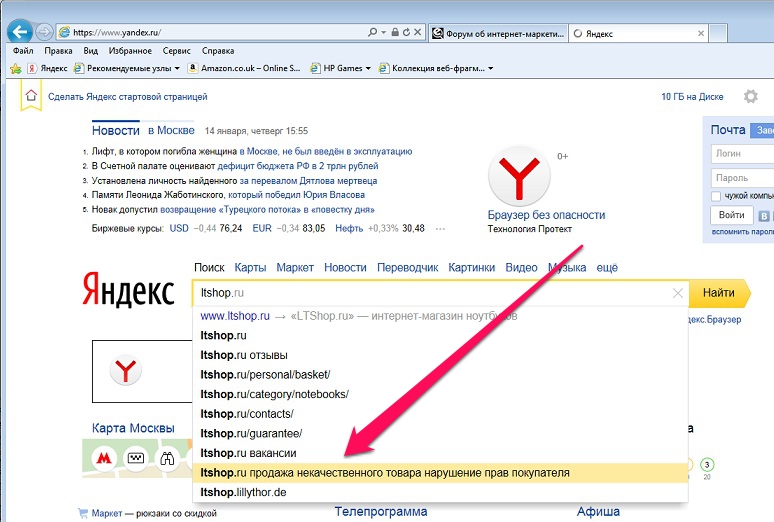774x522 pixels.
Task: Select the ltshop.ru отзывы suggestion
Action: (439, 355)
